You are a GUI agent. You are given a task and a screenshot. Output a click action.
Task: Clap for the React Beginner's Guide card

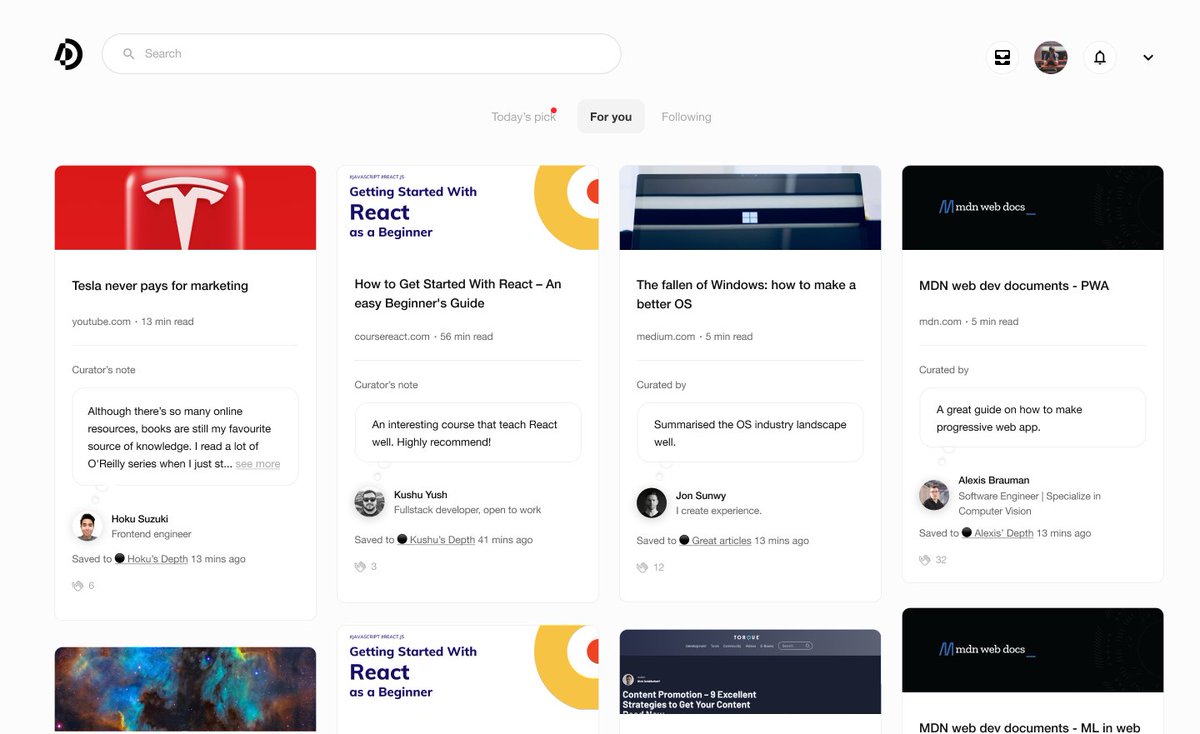[x=361, y=567]
